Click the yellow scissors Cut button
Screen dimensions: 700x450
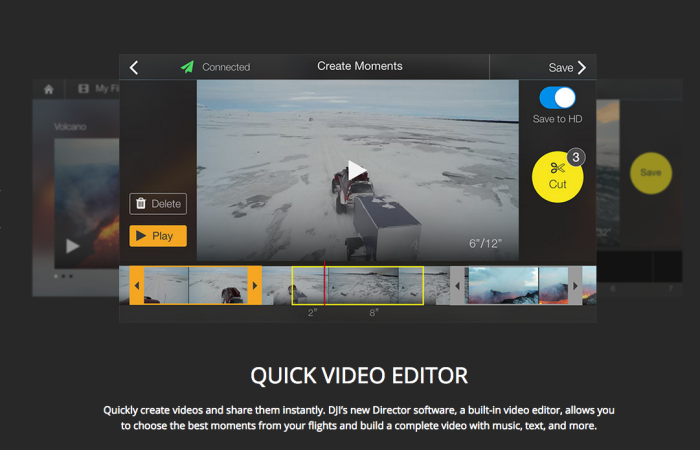[557, 177]
